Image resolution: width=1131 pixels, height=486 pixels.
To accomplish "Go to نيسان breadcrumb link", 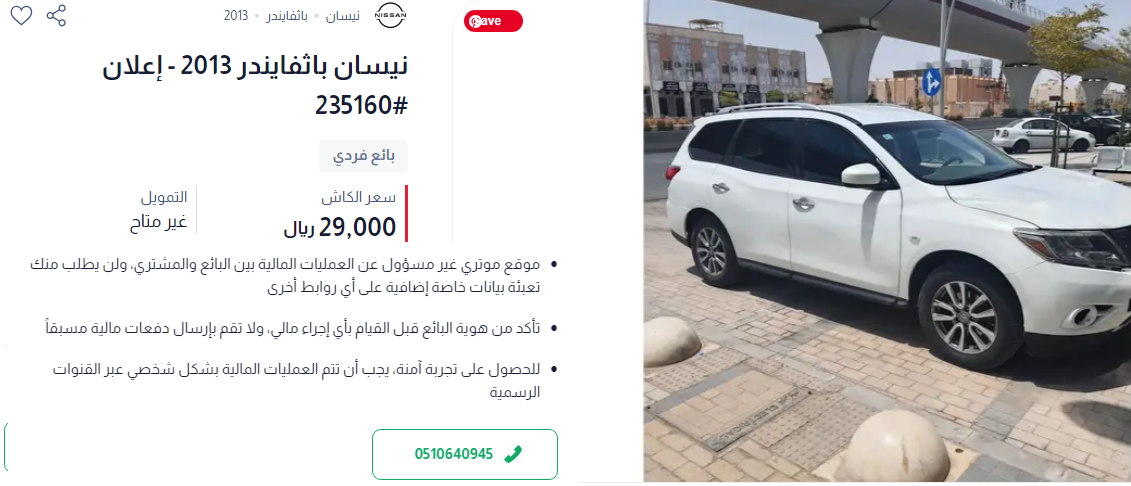I will [343, 15].
